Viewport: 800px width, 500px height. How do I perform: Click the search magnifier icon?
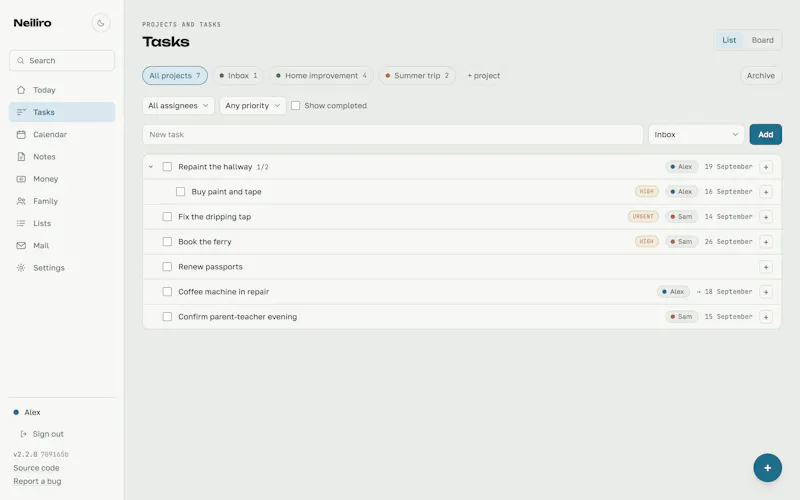tap(20, 61)
